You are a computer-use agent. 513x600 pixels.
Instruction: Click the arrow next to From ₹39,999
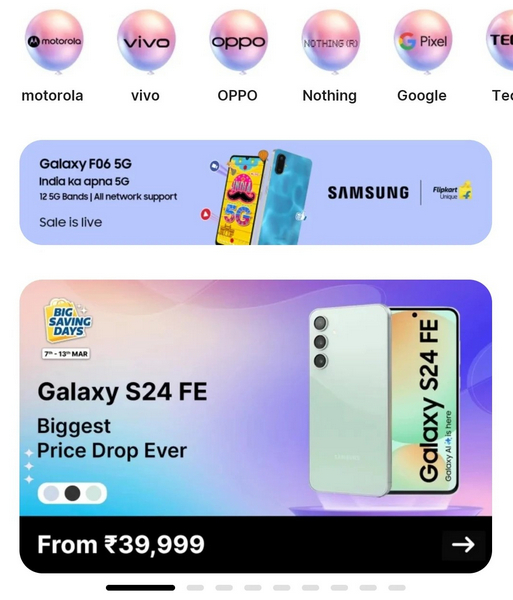point(463,545)
